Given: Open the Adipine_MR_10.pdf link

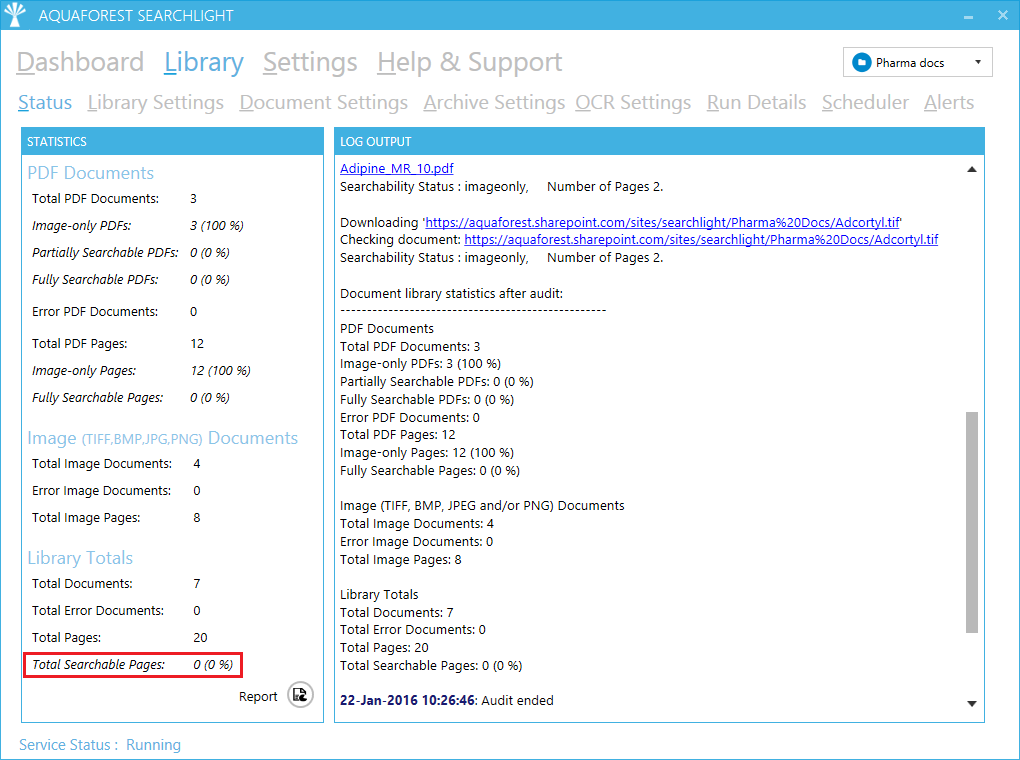Looking at the screenshot, I should point(397,169).
